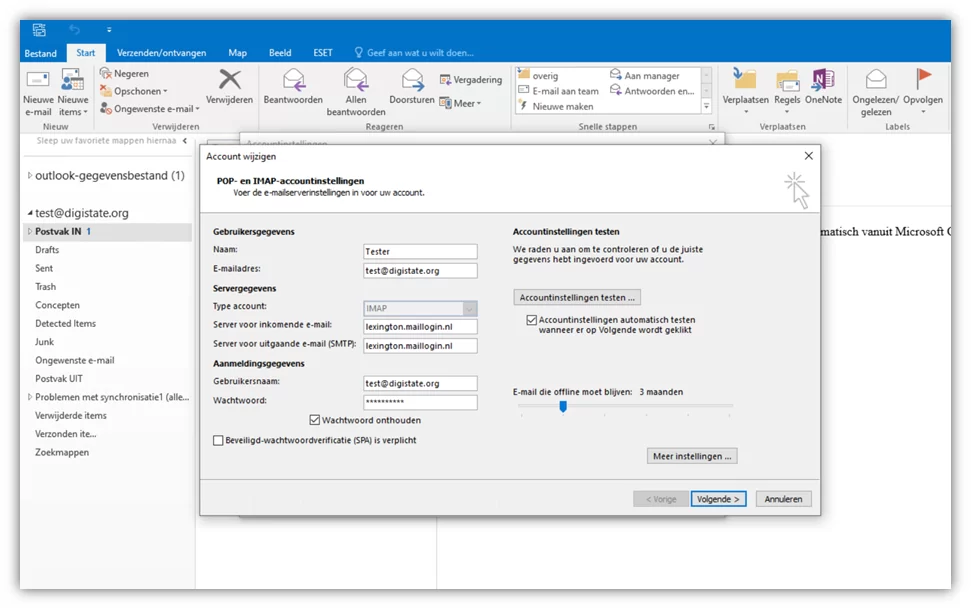Collapse the test@digistate.org account node

coord(29,213)
